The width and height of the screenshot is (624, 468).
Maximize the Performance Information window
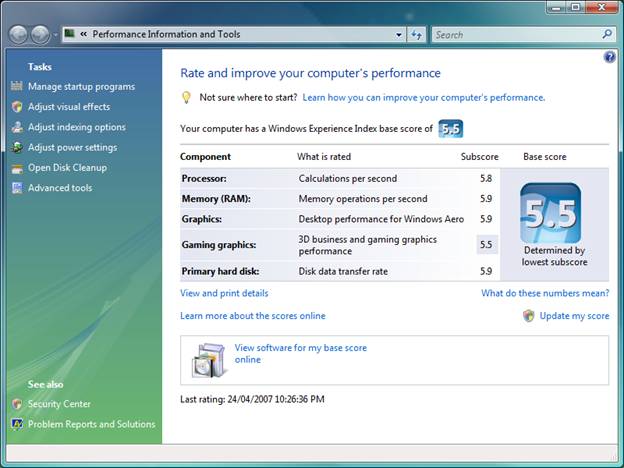coord(575,7)
